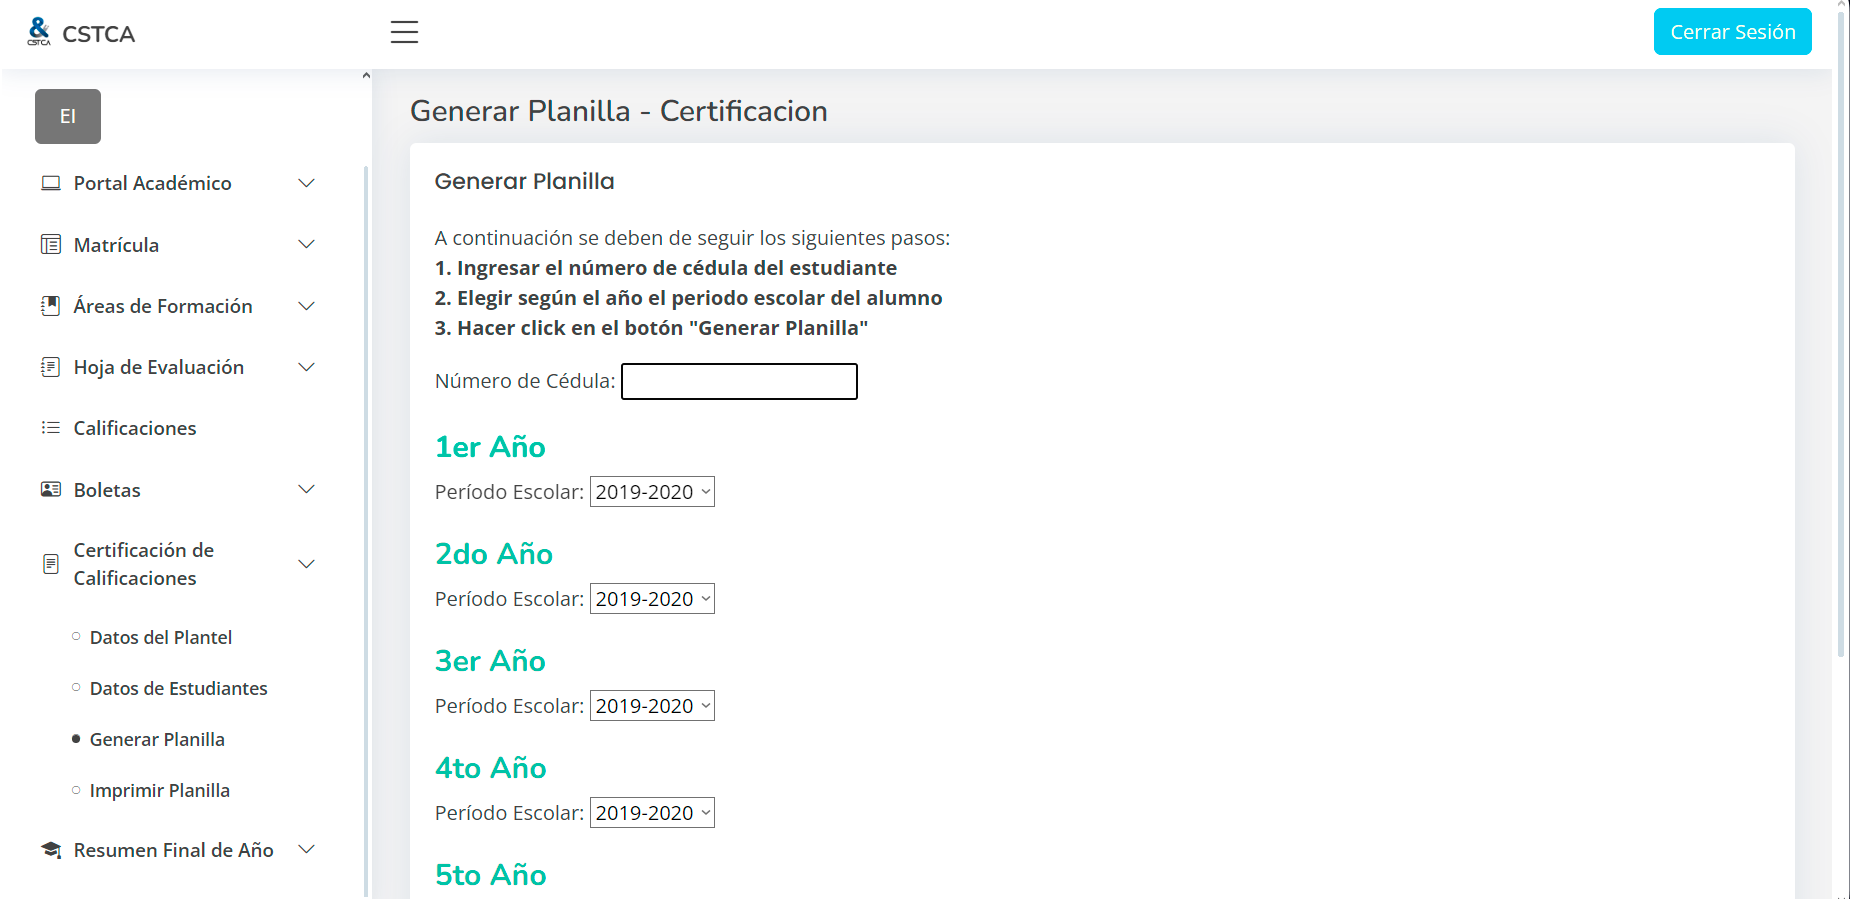Click the Portal Académico laptop icon
Viewport: 1853px width, 899px height.
50,183
